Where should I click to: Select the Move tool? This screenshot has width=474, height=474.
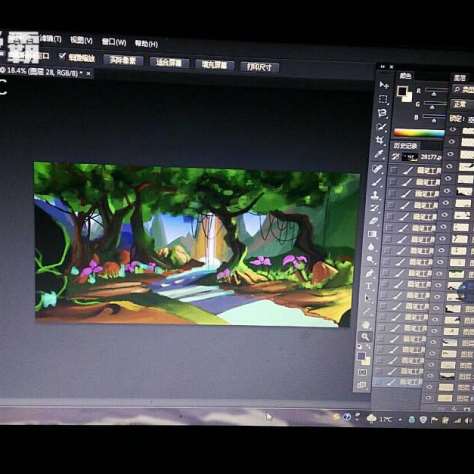(384, 85)
